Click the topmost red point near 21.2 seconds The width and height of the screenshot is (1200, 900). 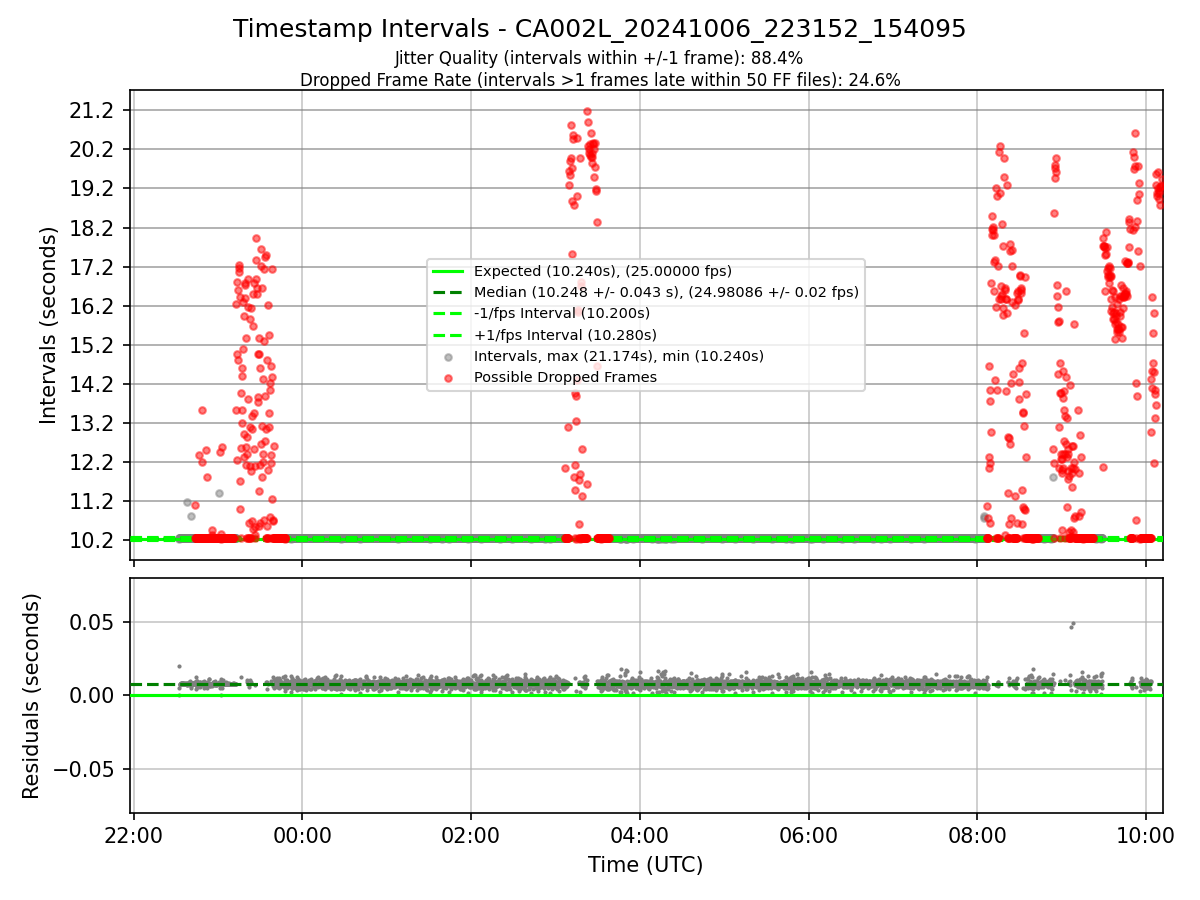pos(587,112)
